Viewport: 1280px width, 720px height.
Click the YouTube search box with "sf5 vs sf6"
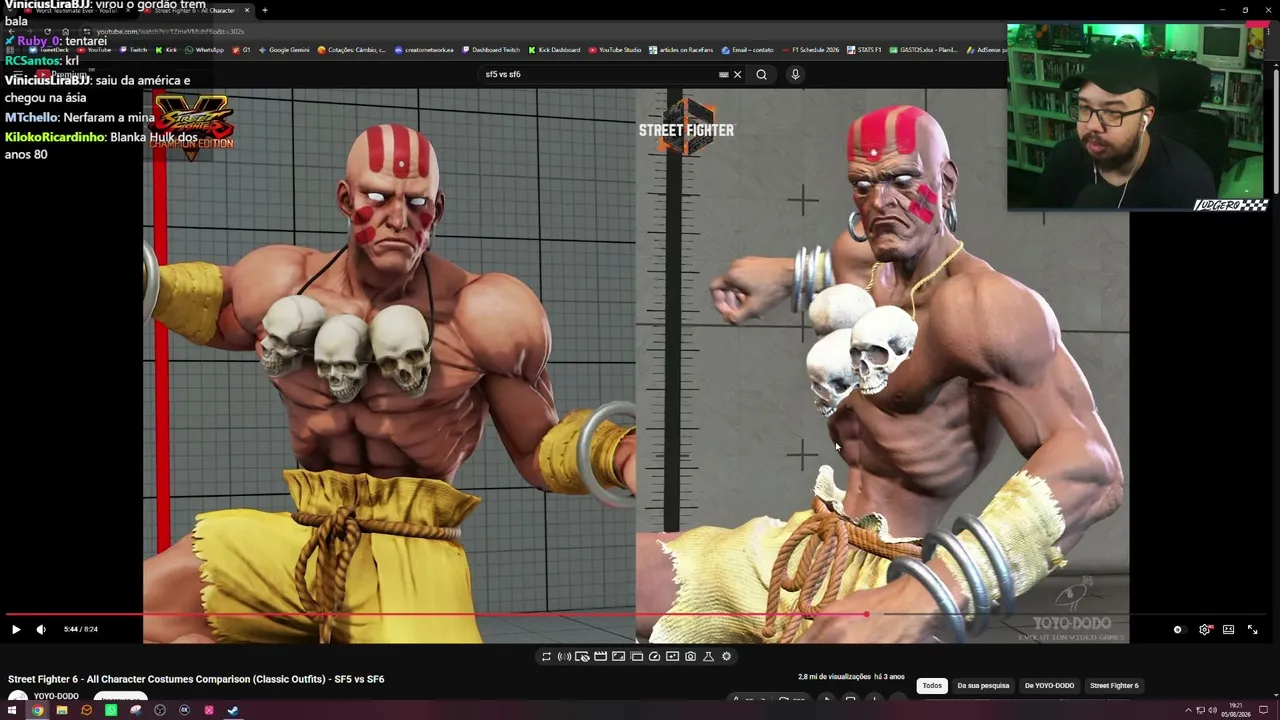click(600, 74)
